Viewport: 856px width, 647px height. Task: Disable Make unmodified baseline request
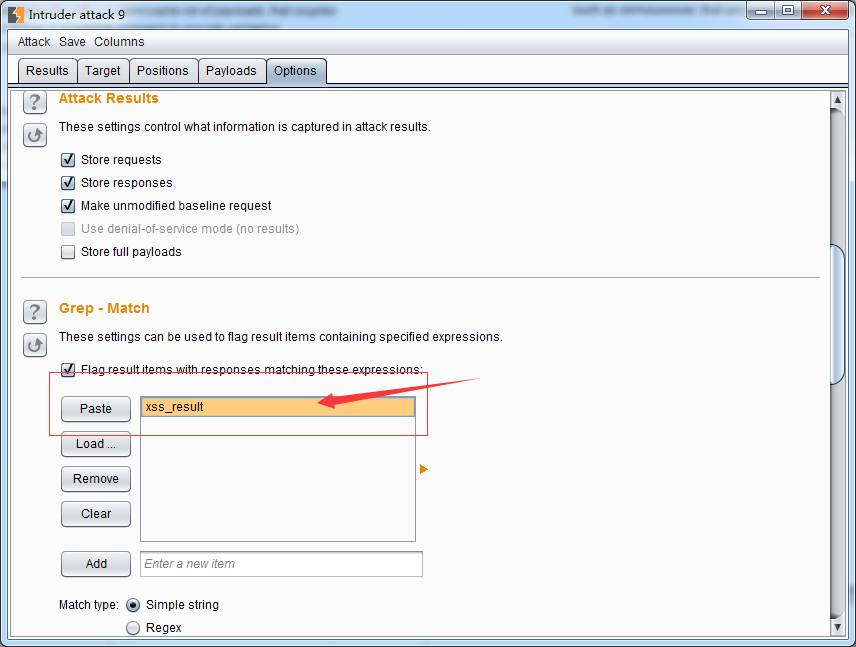click(x=68, y=206)
